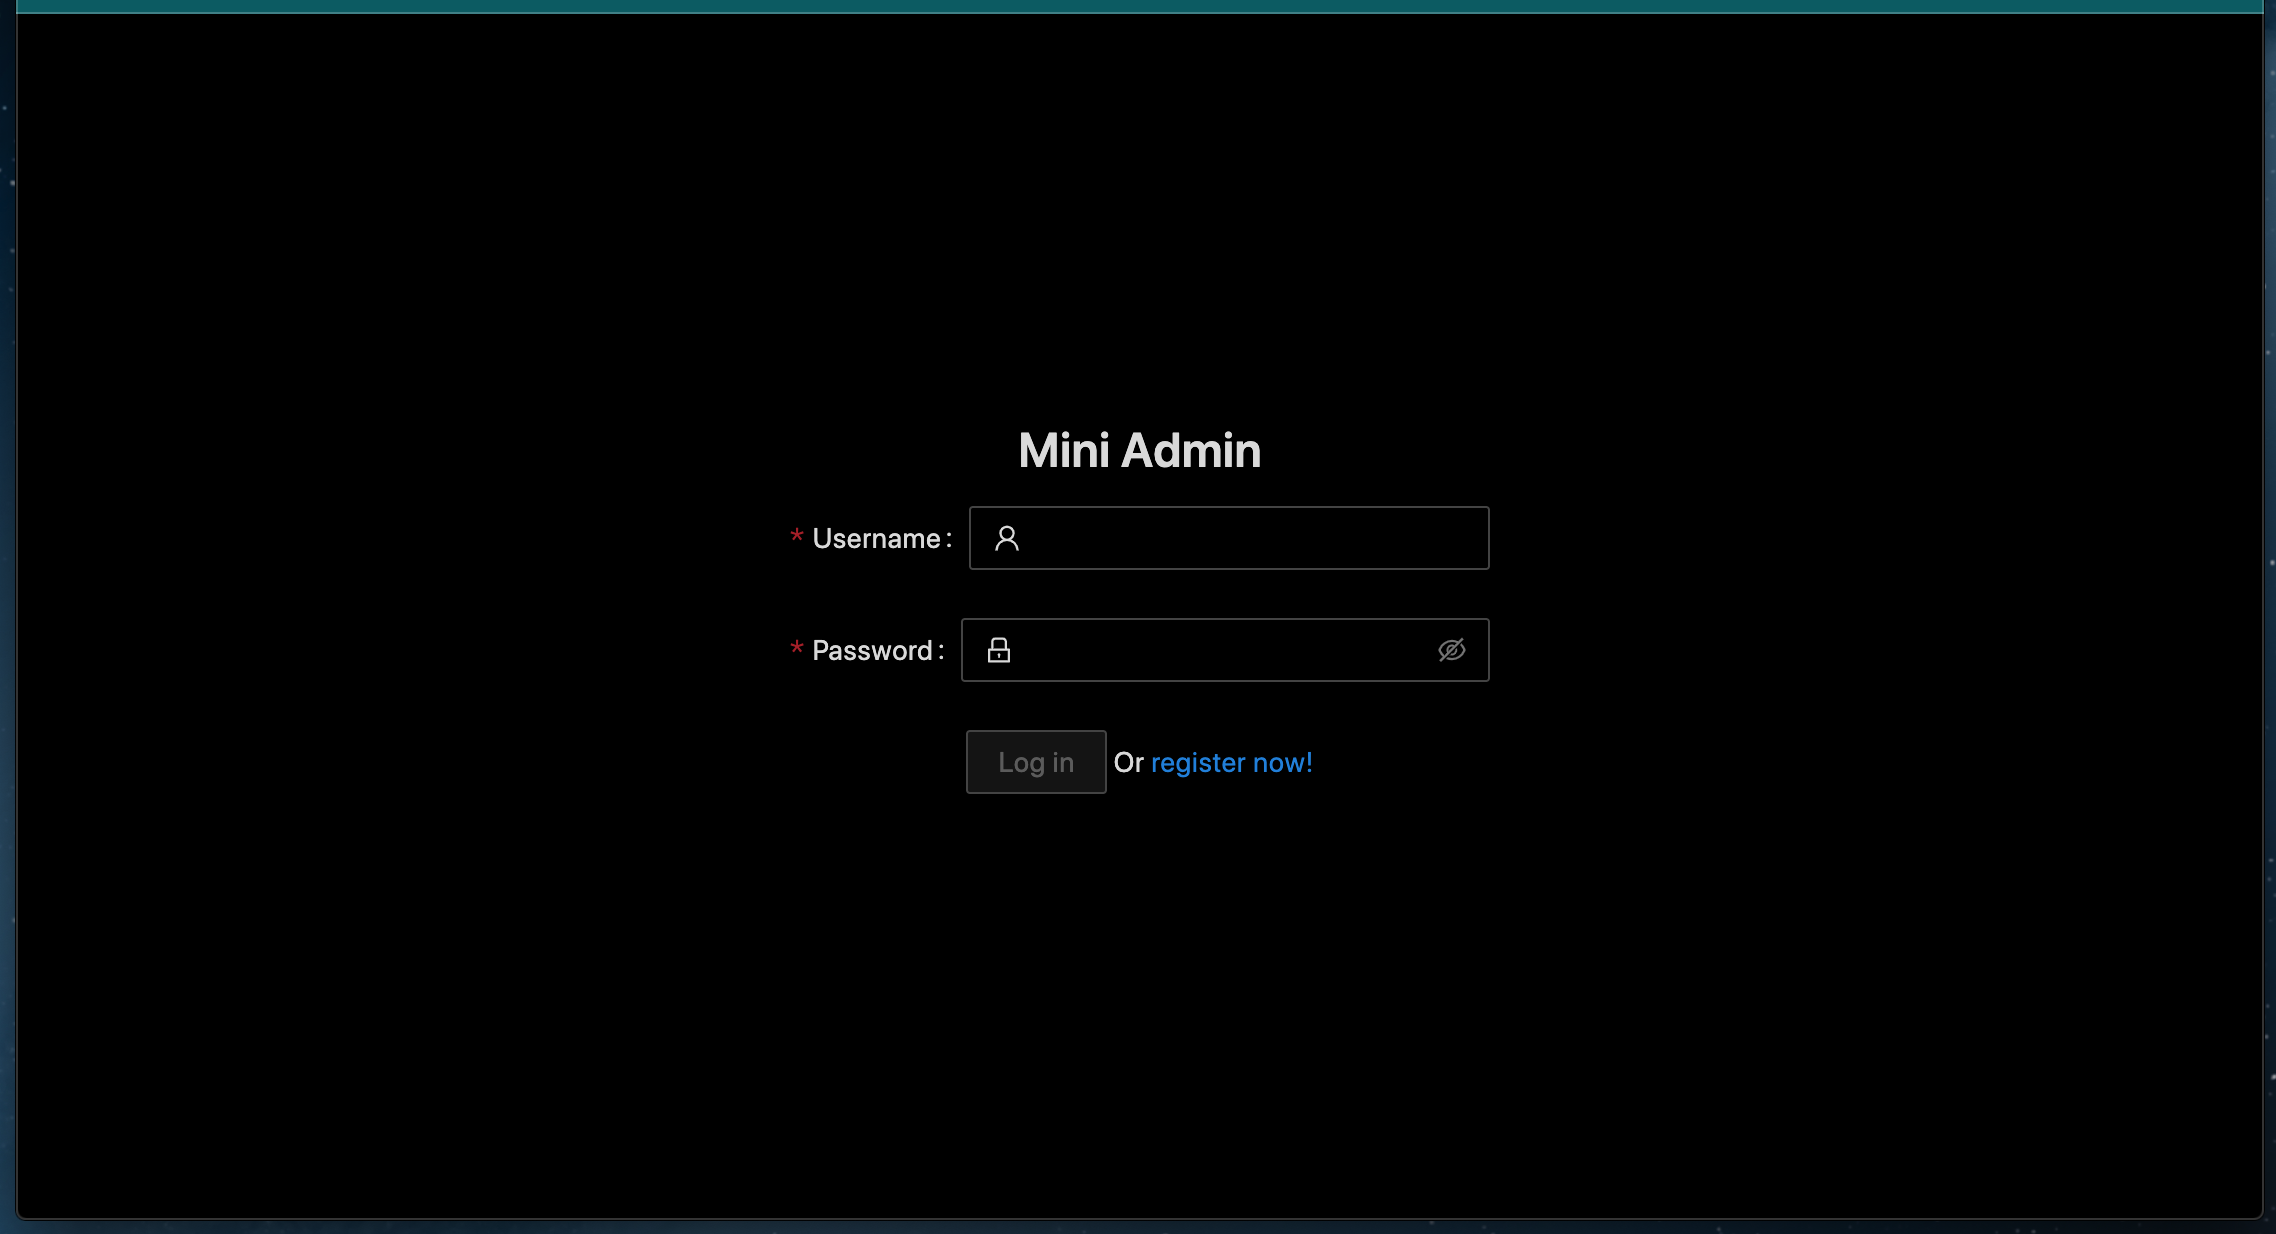This screenshot has height=1234, width=2276.
Task: Open the 'register now!' link
Action: click(1231, 763)
